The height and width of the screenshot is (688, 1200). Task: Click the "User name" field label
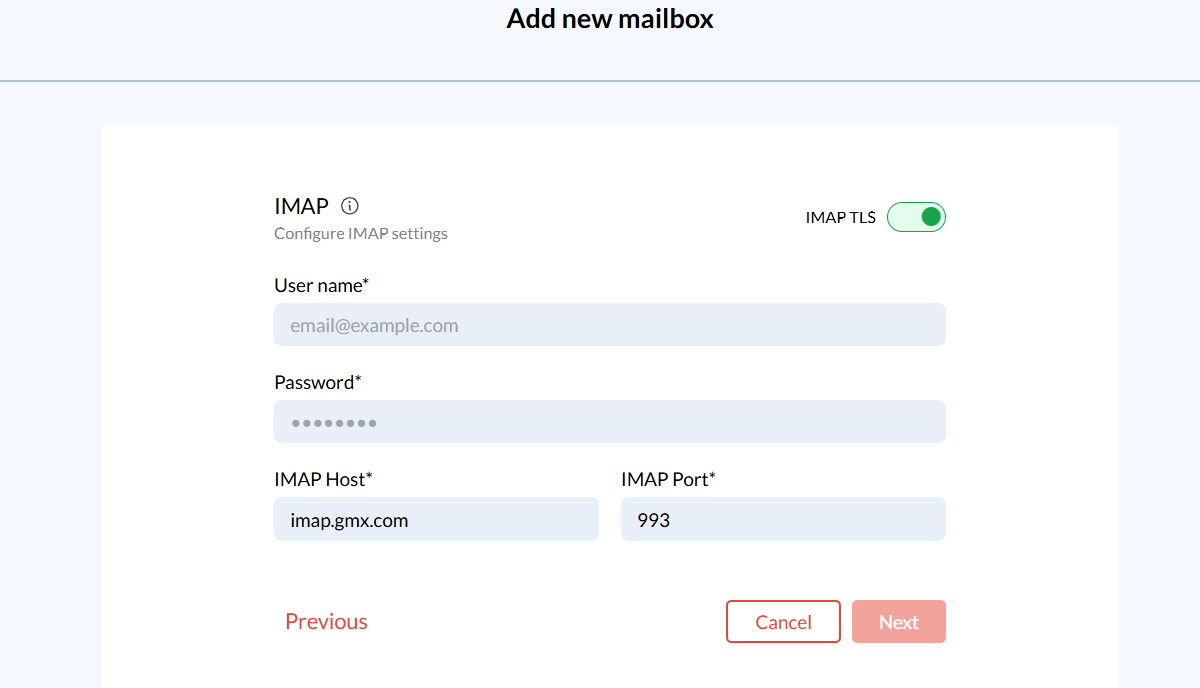pyautogui.click(x=317, y=286)
